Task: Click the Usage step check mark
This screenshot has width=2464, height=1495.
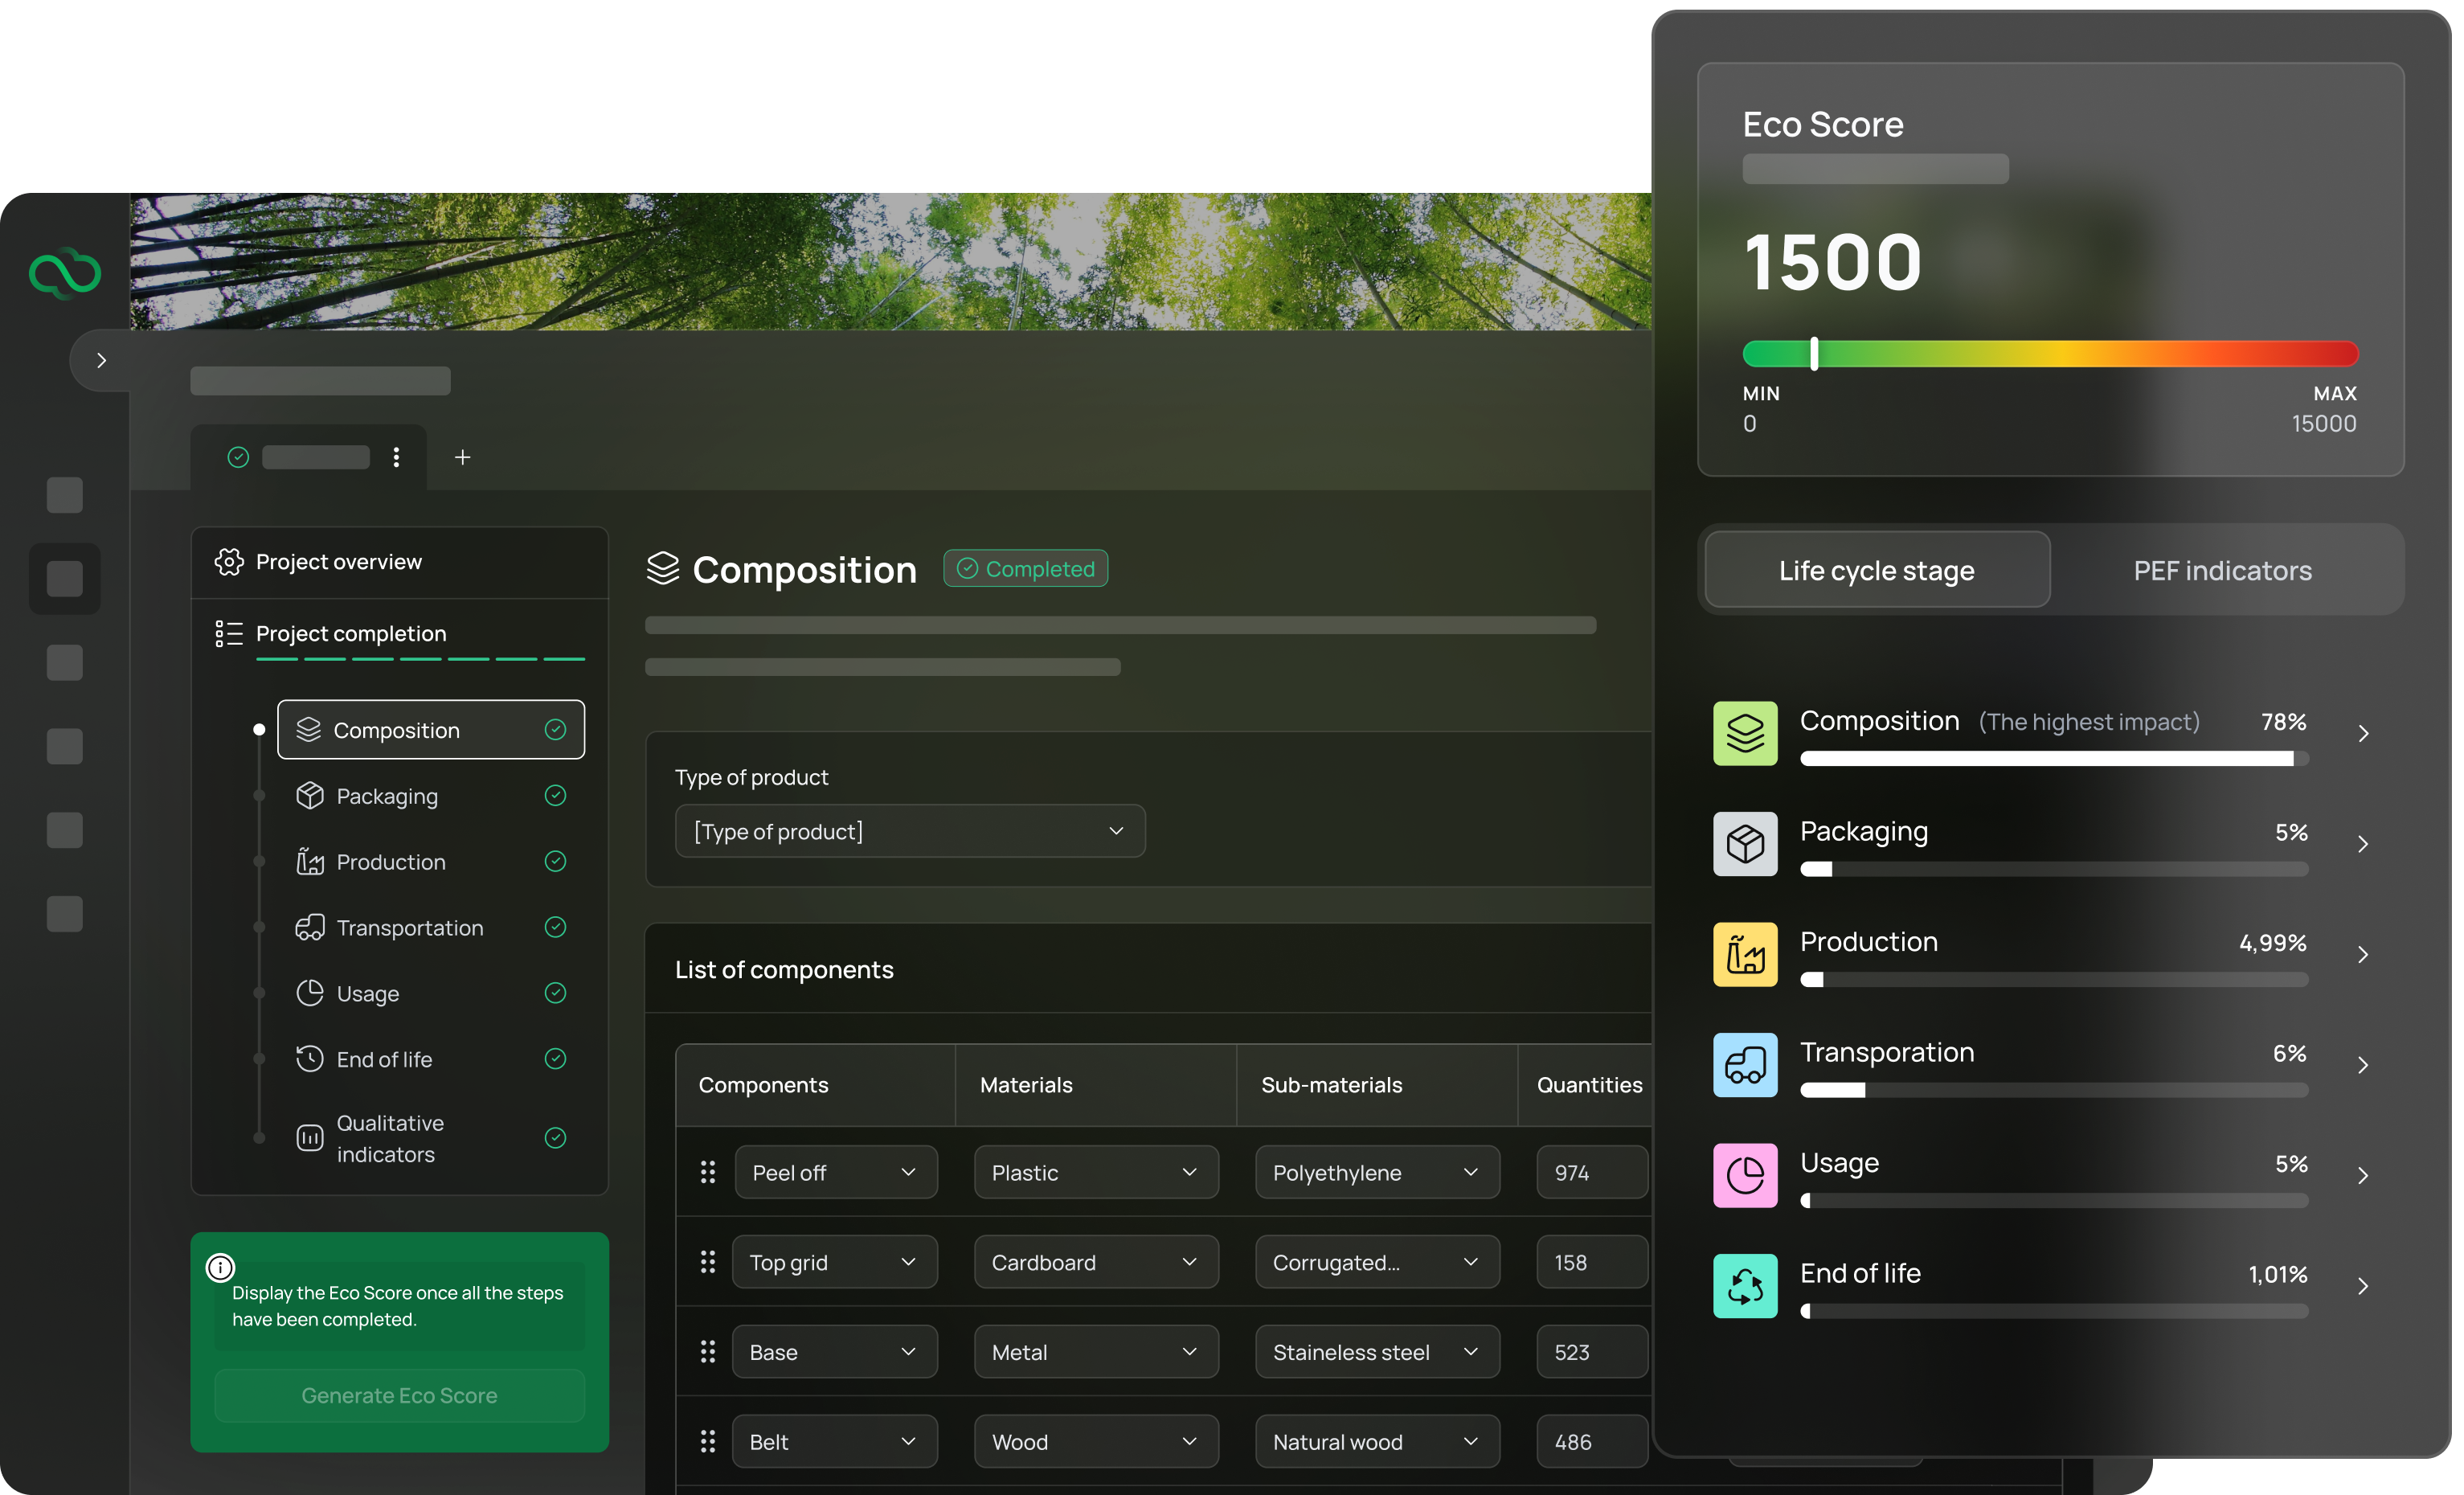Action: click(x=555, y=993)
